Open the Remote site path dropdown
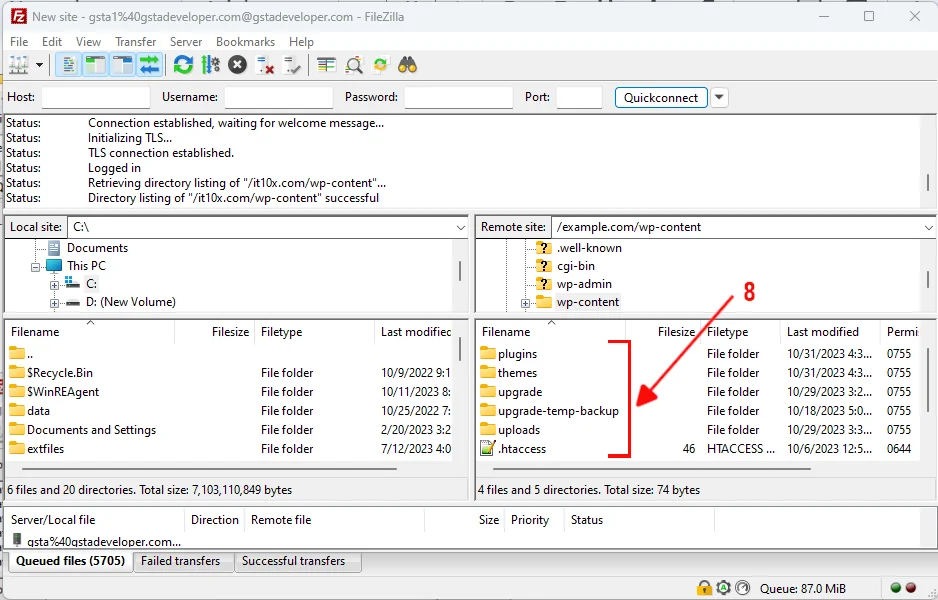The image size is (938, 600). [928, 227]
